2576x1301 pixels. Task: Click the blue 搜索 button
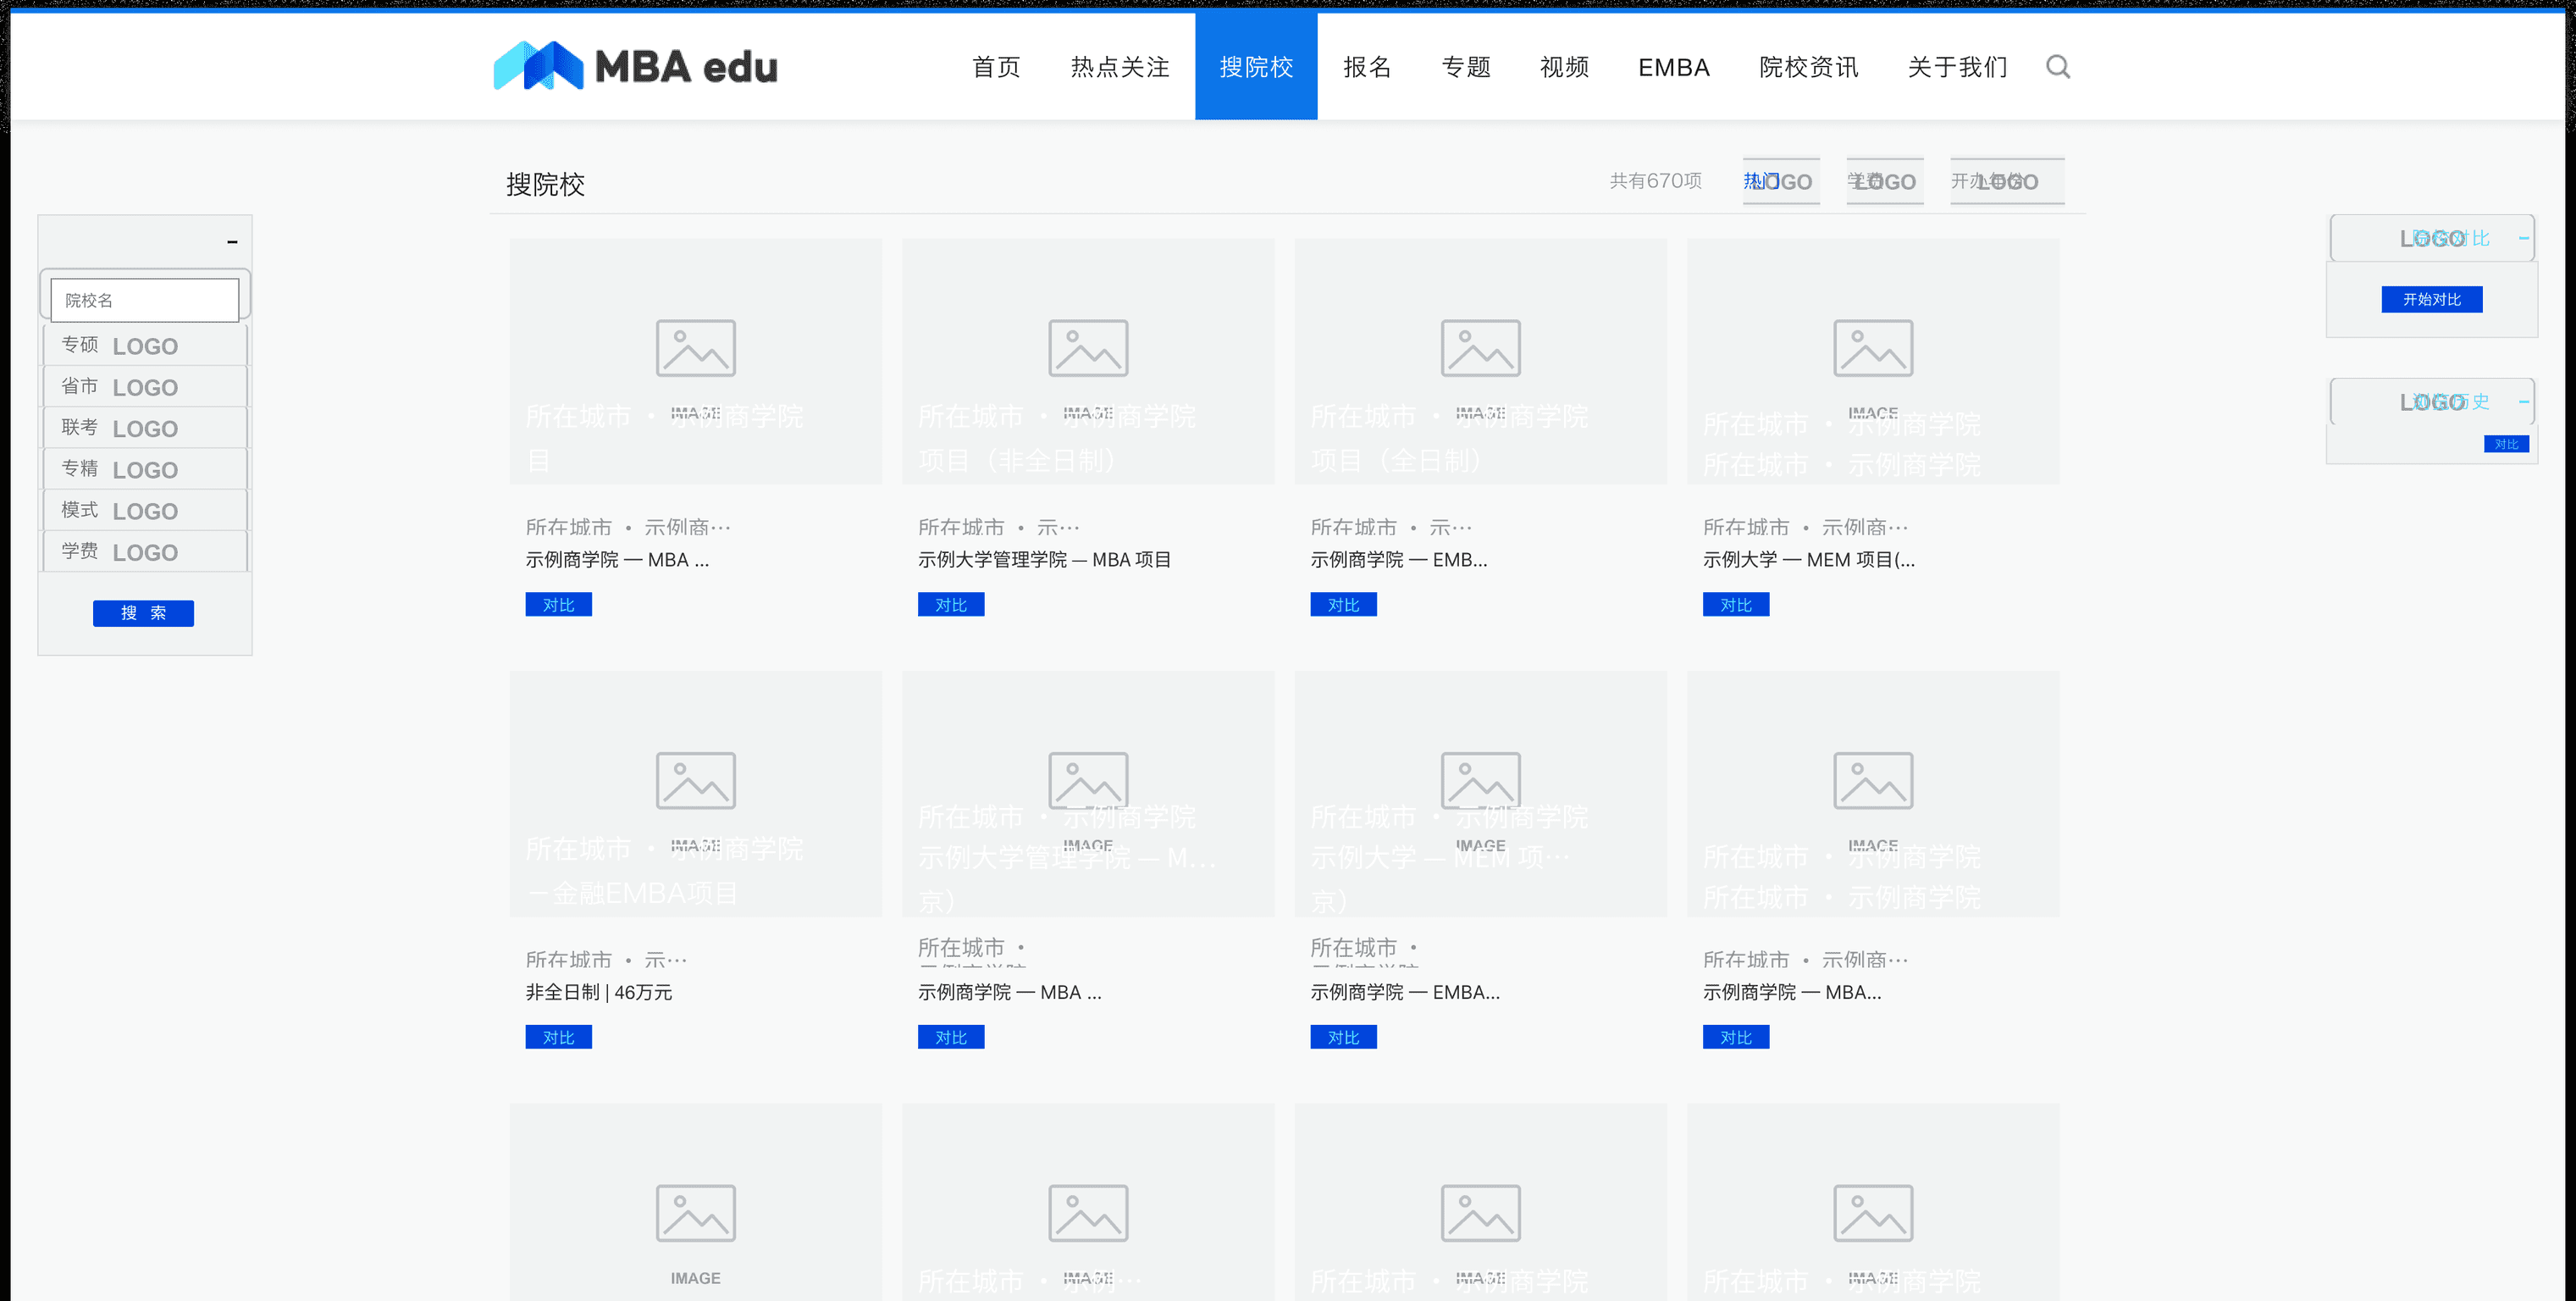click(143, 613)
